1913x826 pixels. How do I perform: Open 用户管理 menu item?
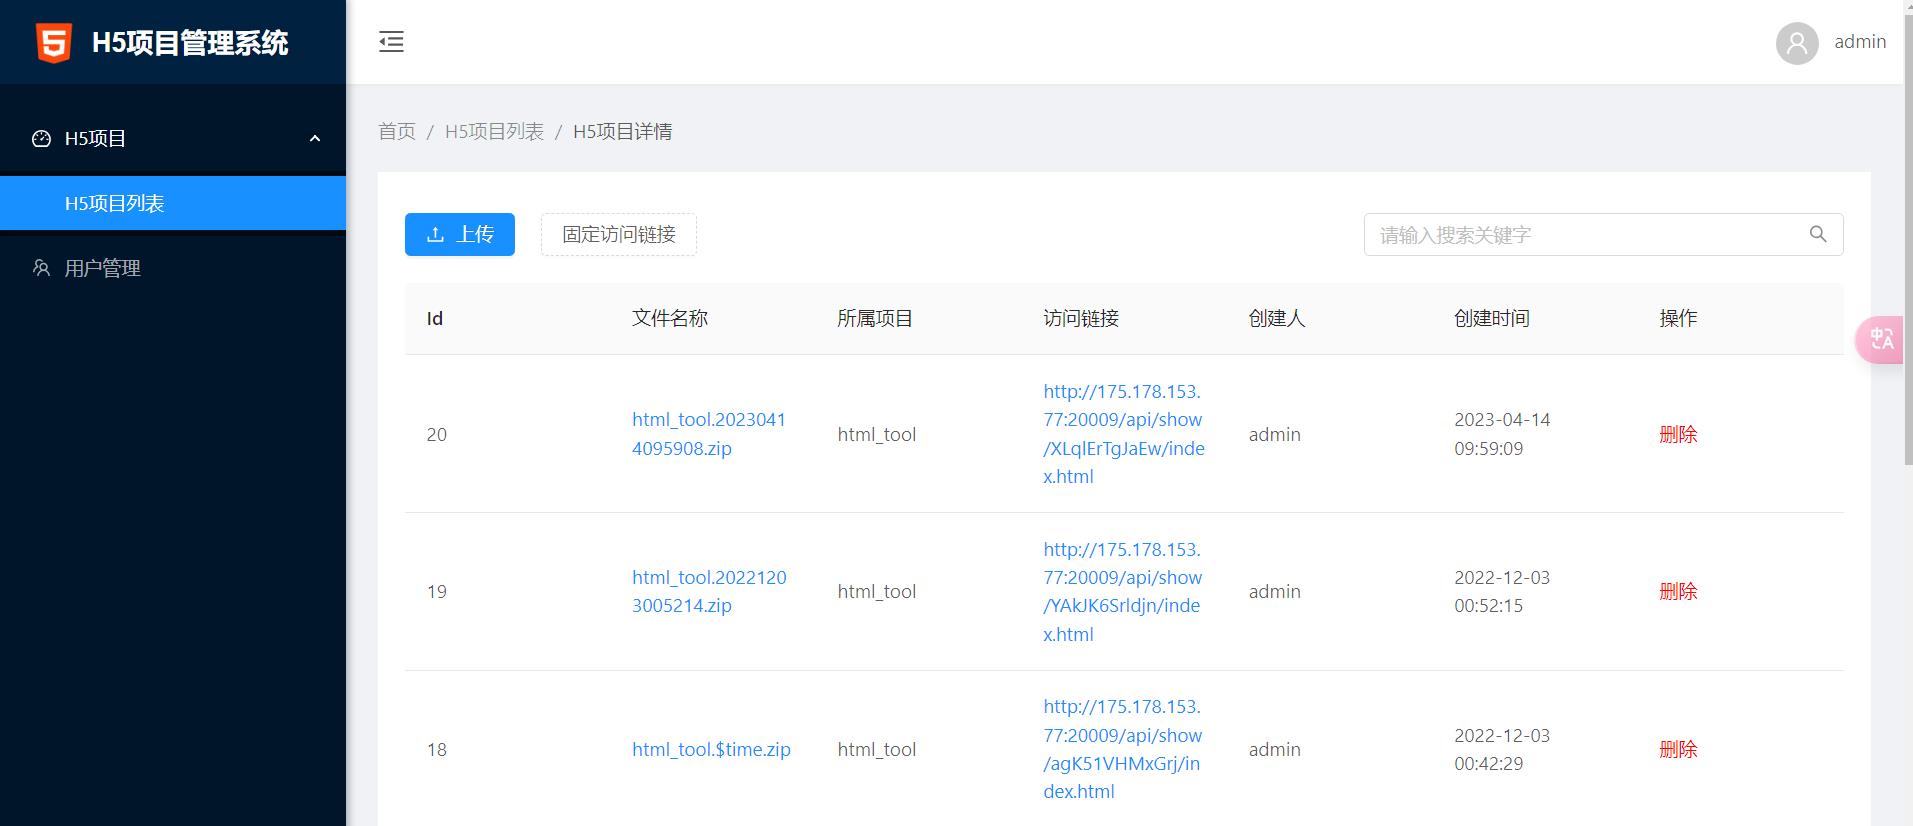[102, 268]
